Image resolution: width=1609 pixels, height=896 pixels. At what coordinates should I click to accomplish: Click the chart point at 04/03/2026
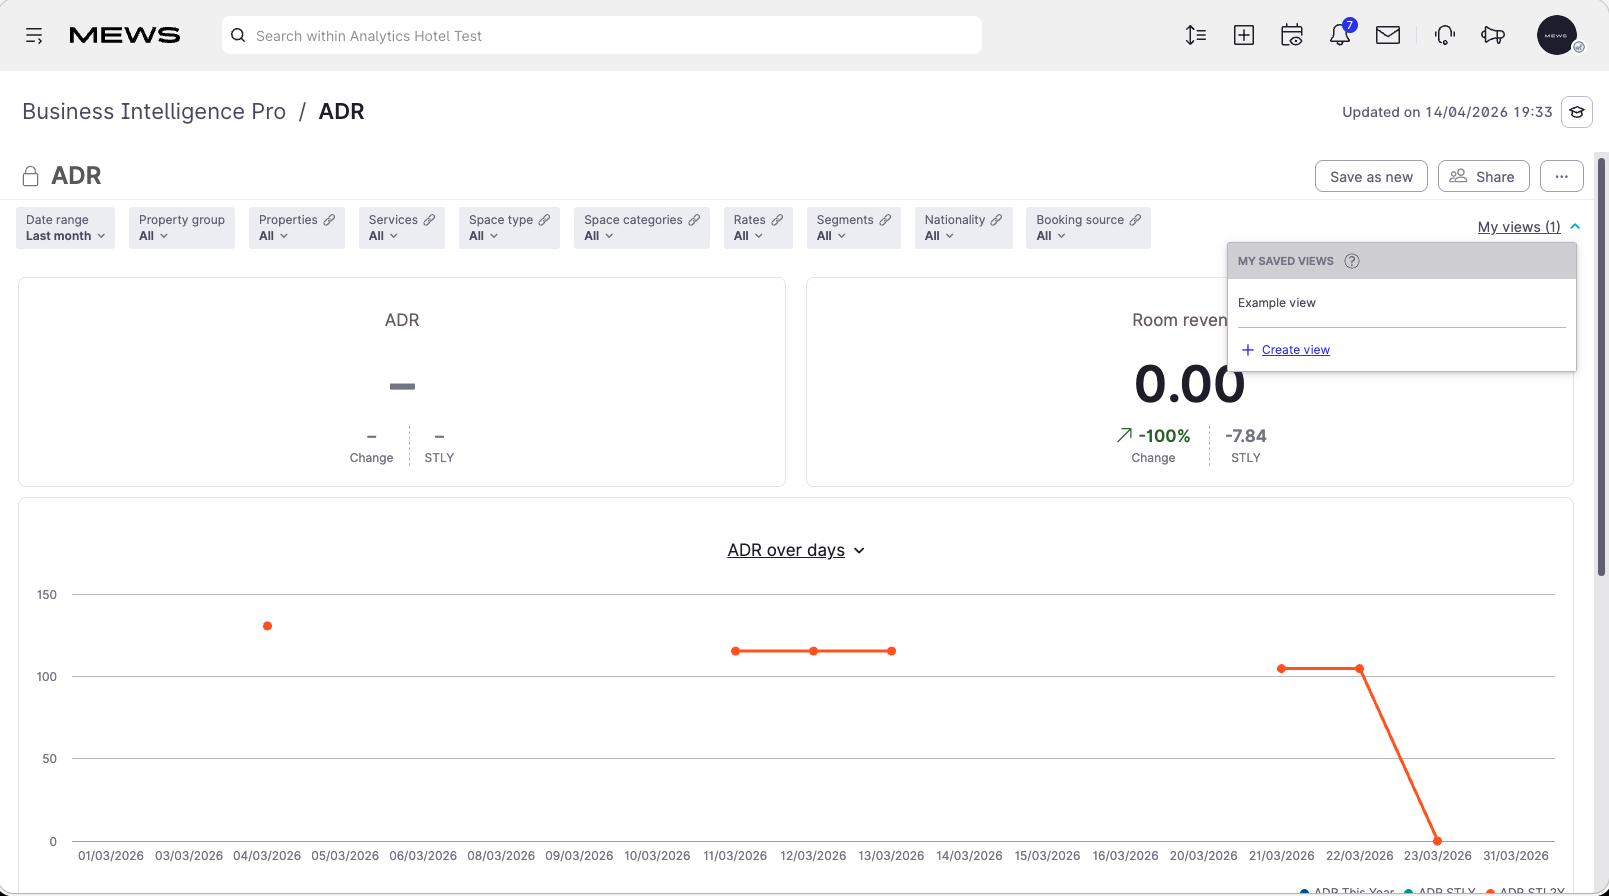[267, 626]
